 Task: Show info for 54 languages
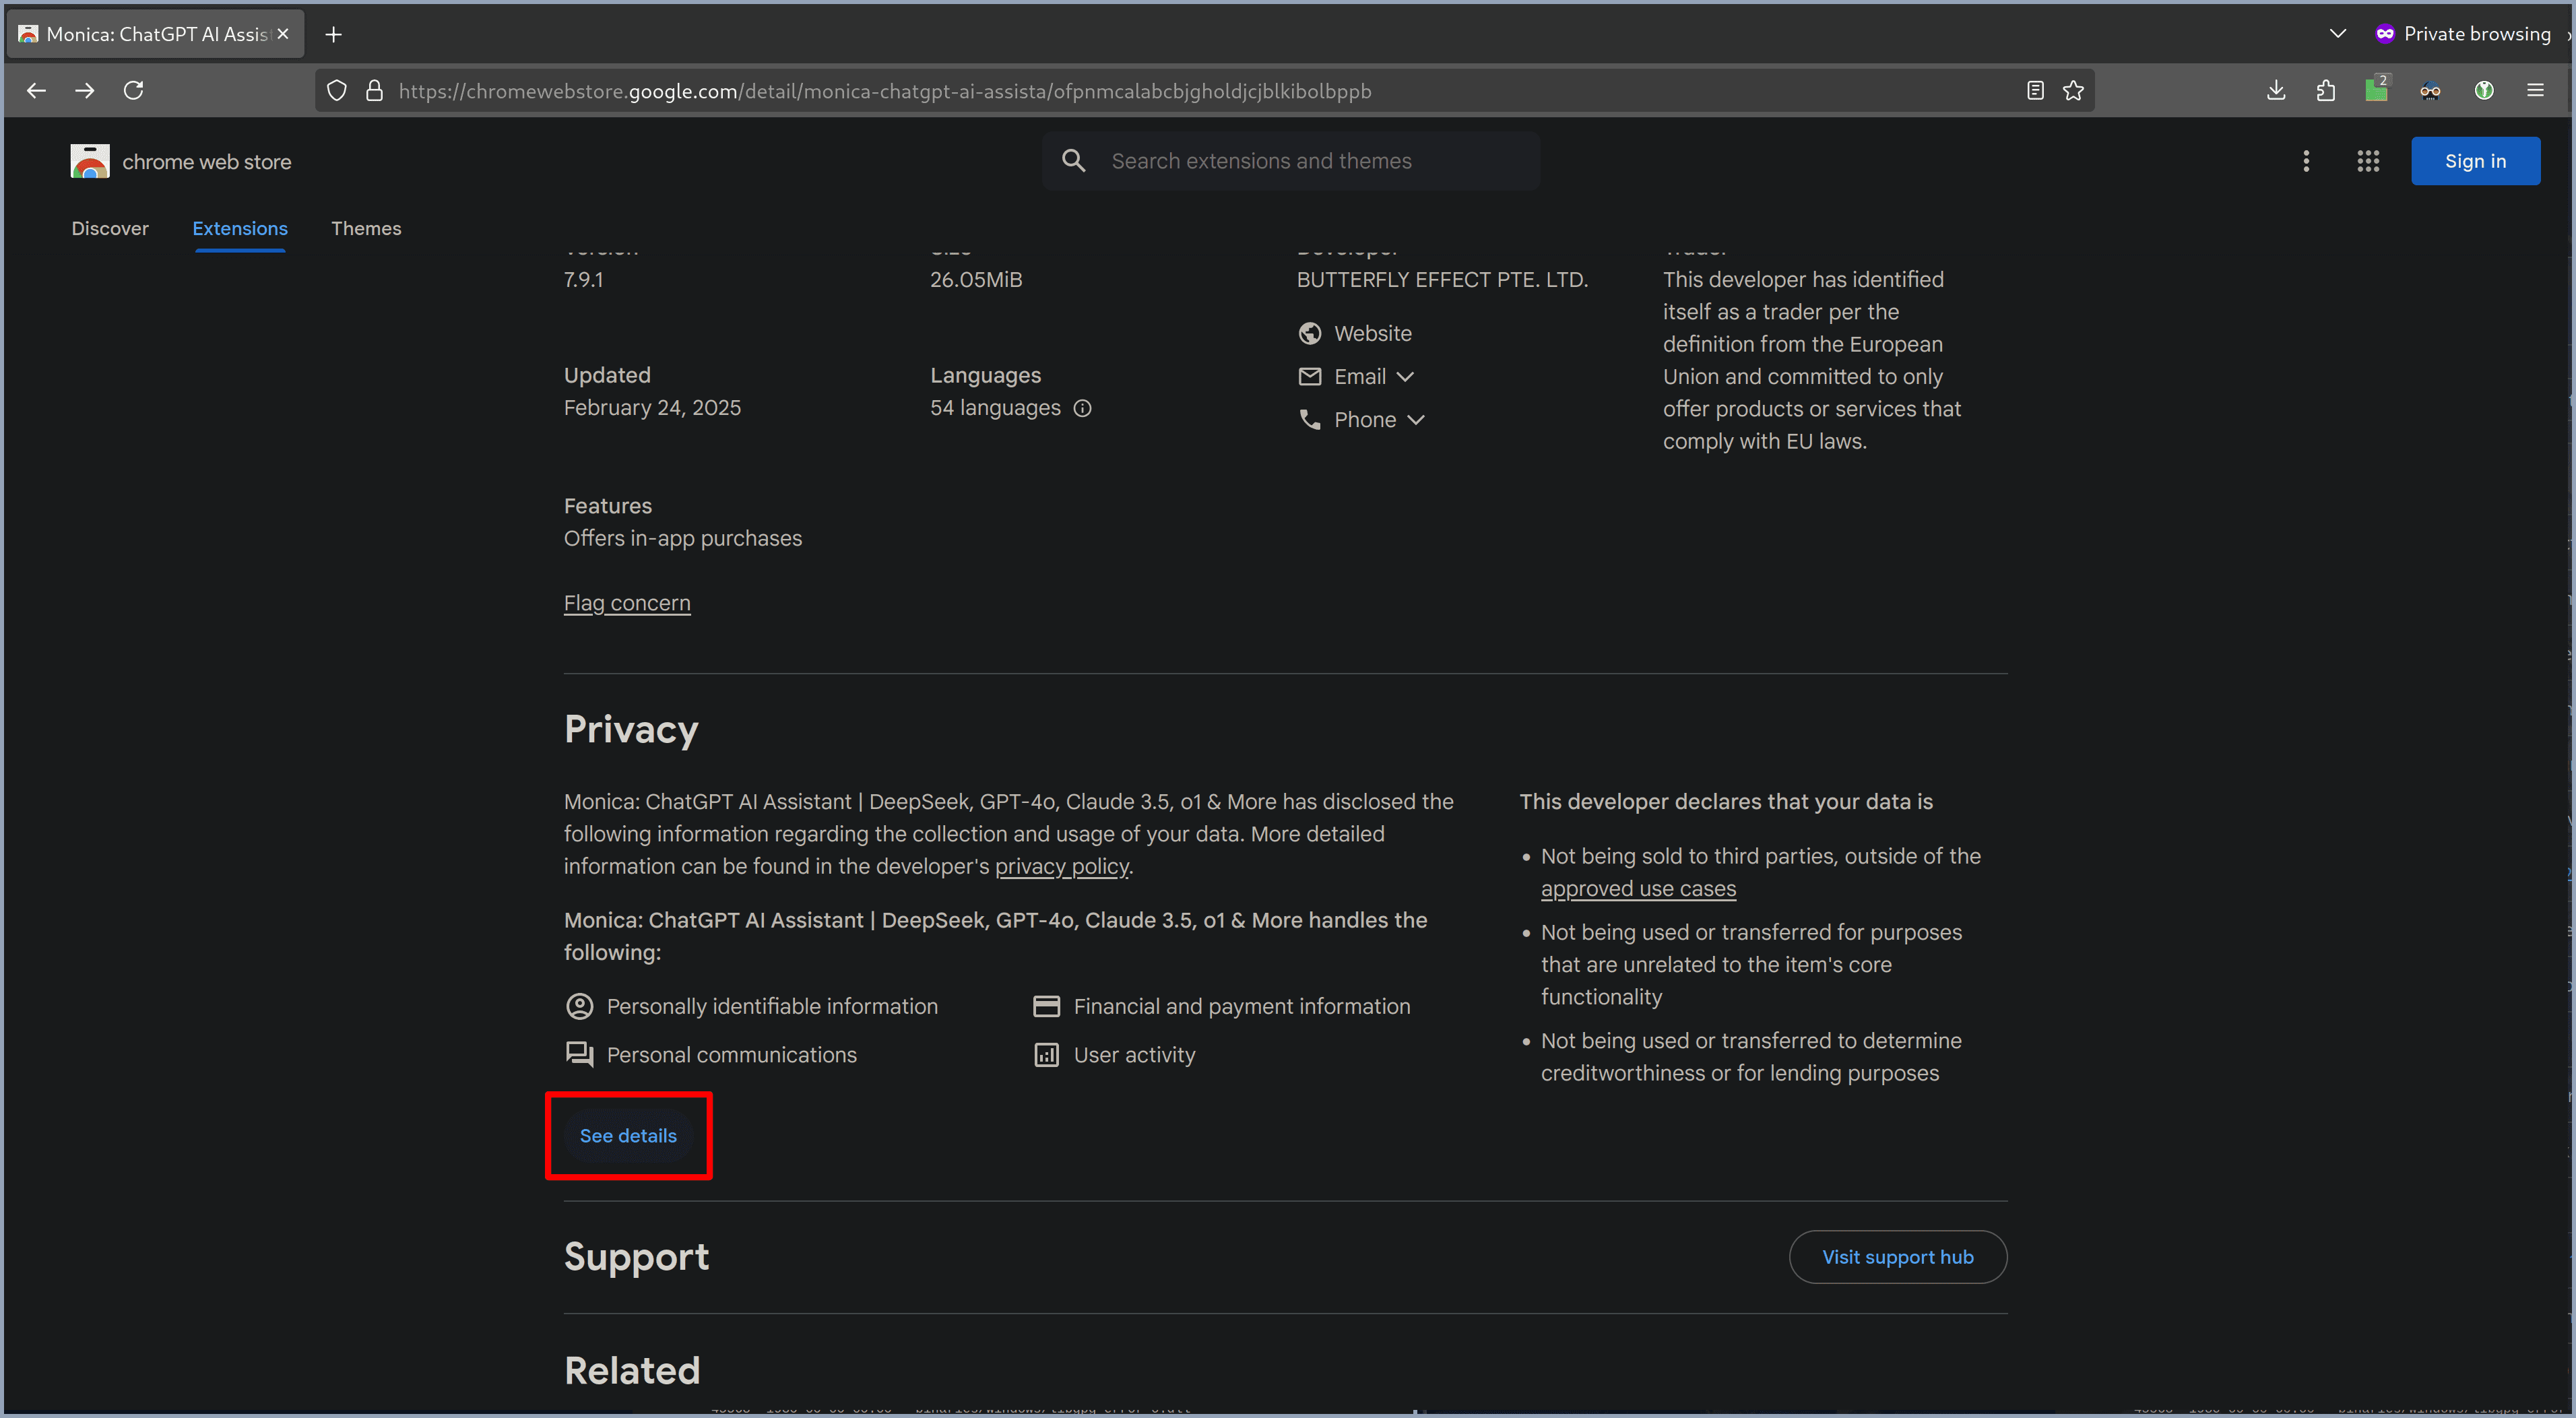1082,408
